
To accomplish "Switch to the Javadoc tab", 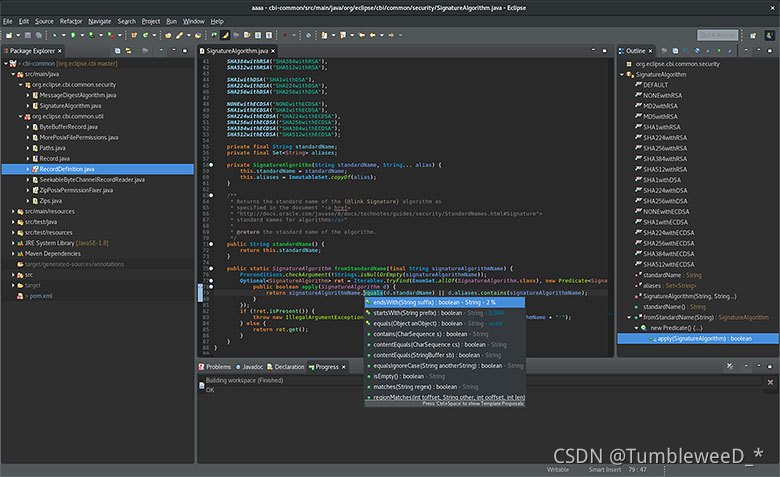I will pyautogui.click(x=252, y=367).
